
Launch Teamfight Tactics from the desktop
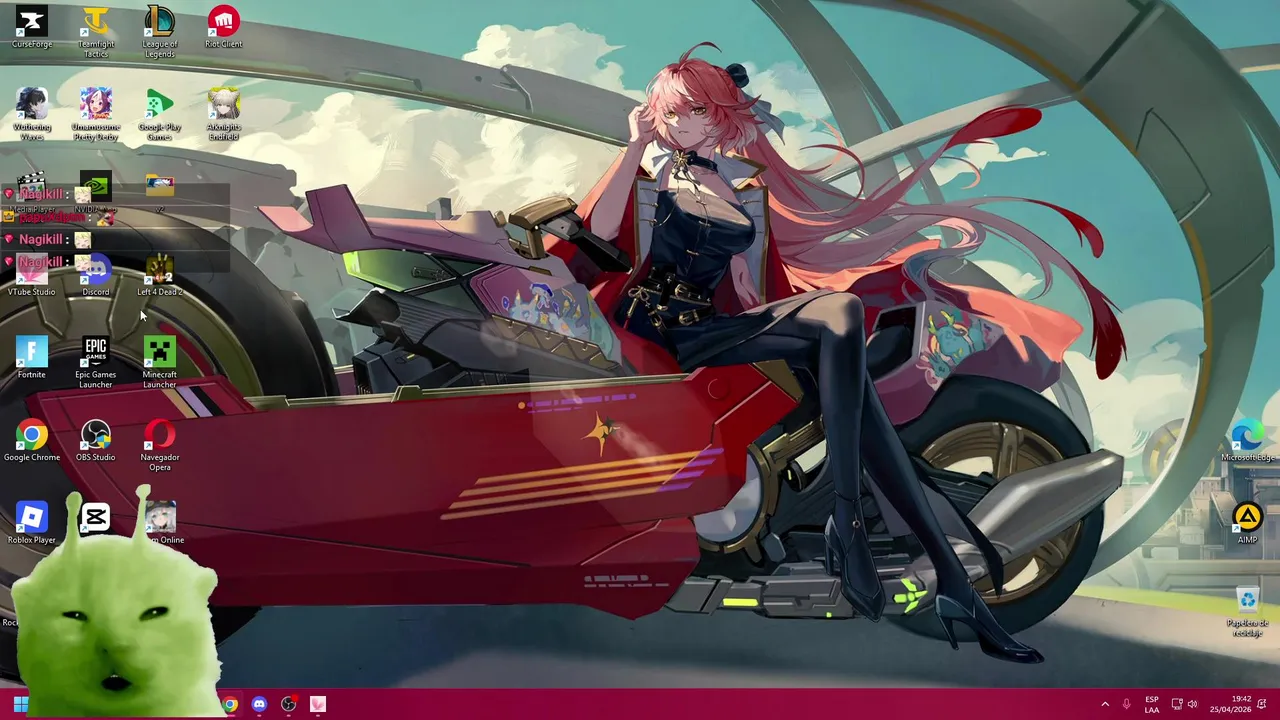96,32
